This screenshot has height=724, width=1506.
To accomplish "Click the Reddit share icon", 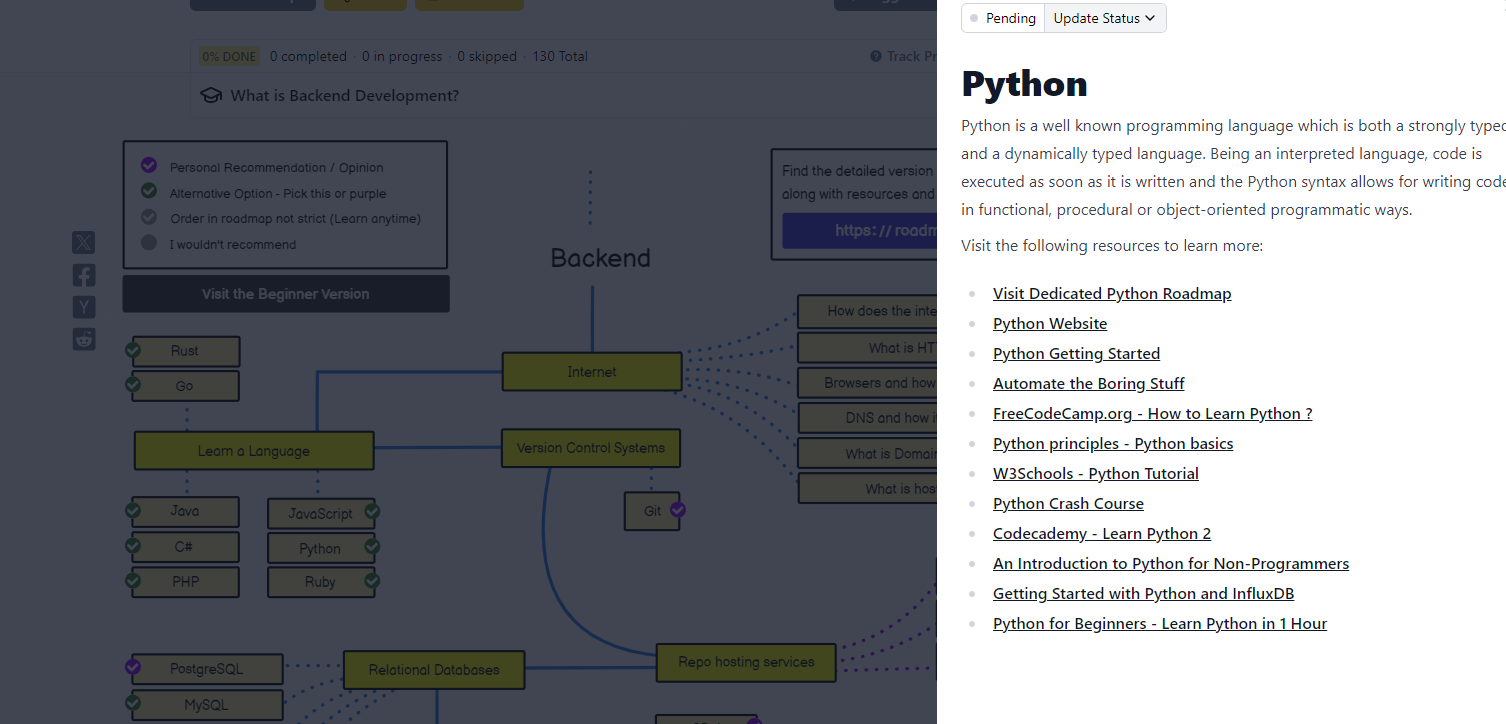I will pos(84,339).
